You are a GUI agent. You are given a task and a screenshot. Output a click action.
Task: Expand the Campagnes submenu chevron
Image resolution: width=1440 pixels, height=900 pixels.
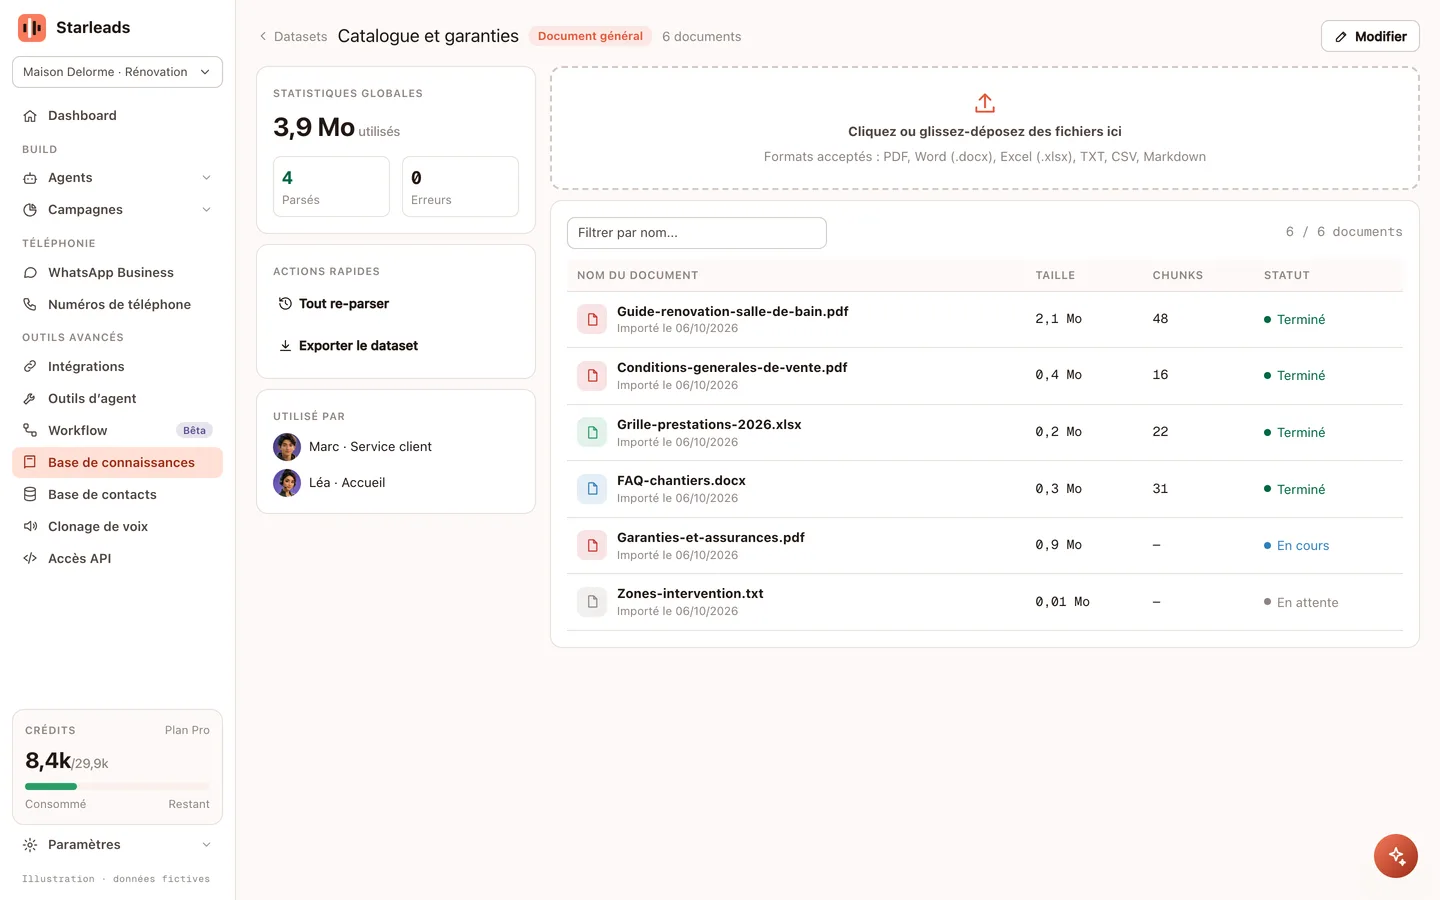206,210
